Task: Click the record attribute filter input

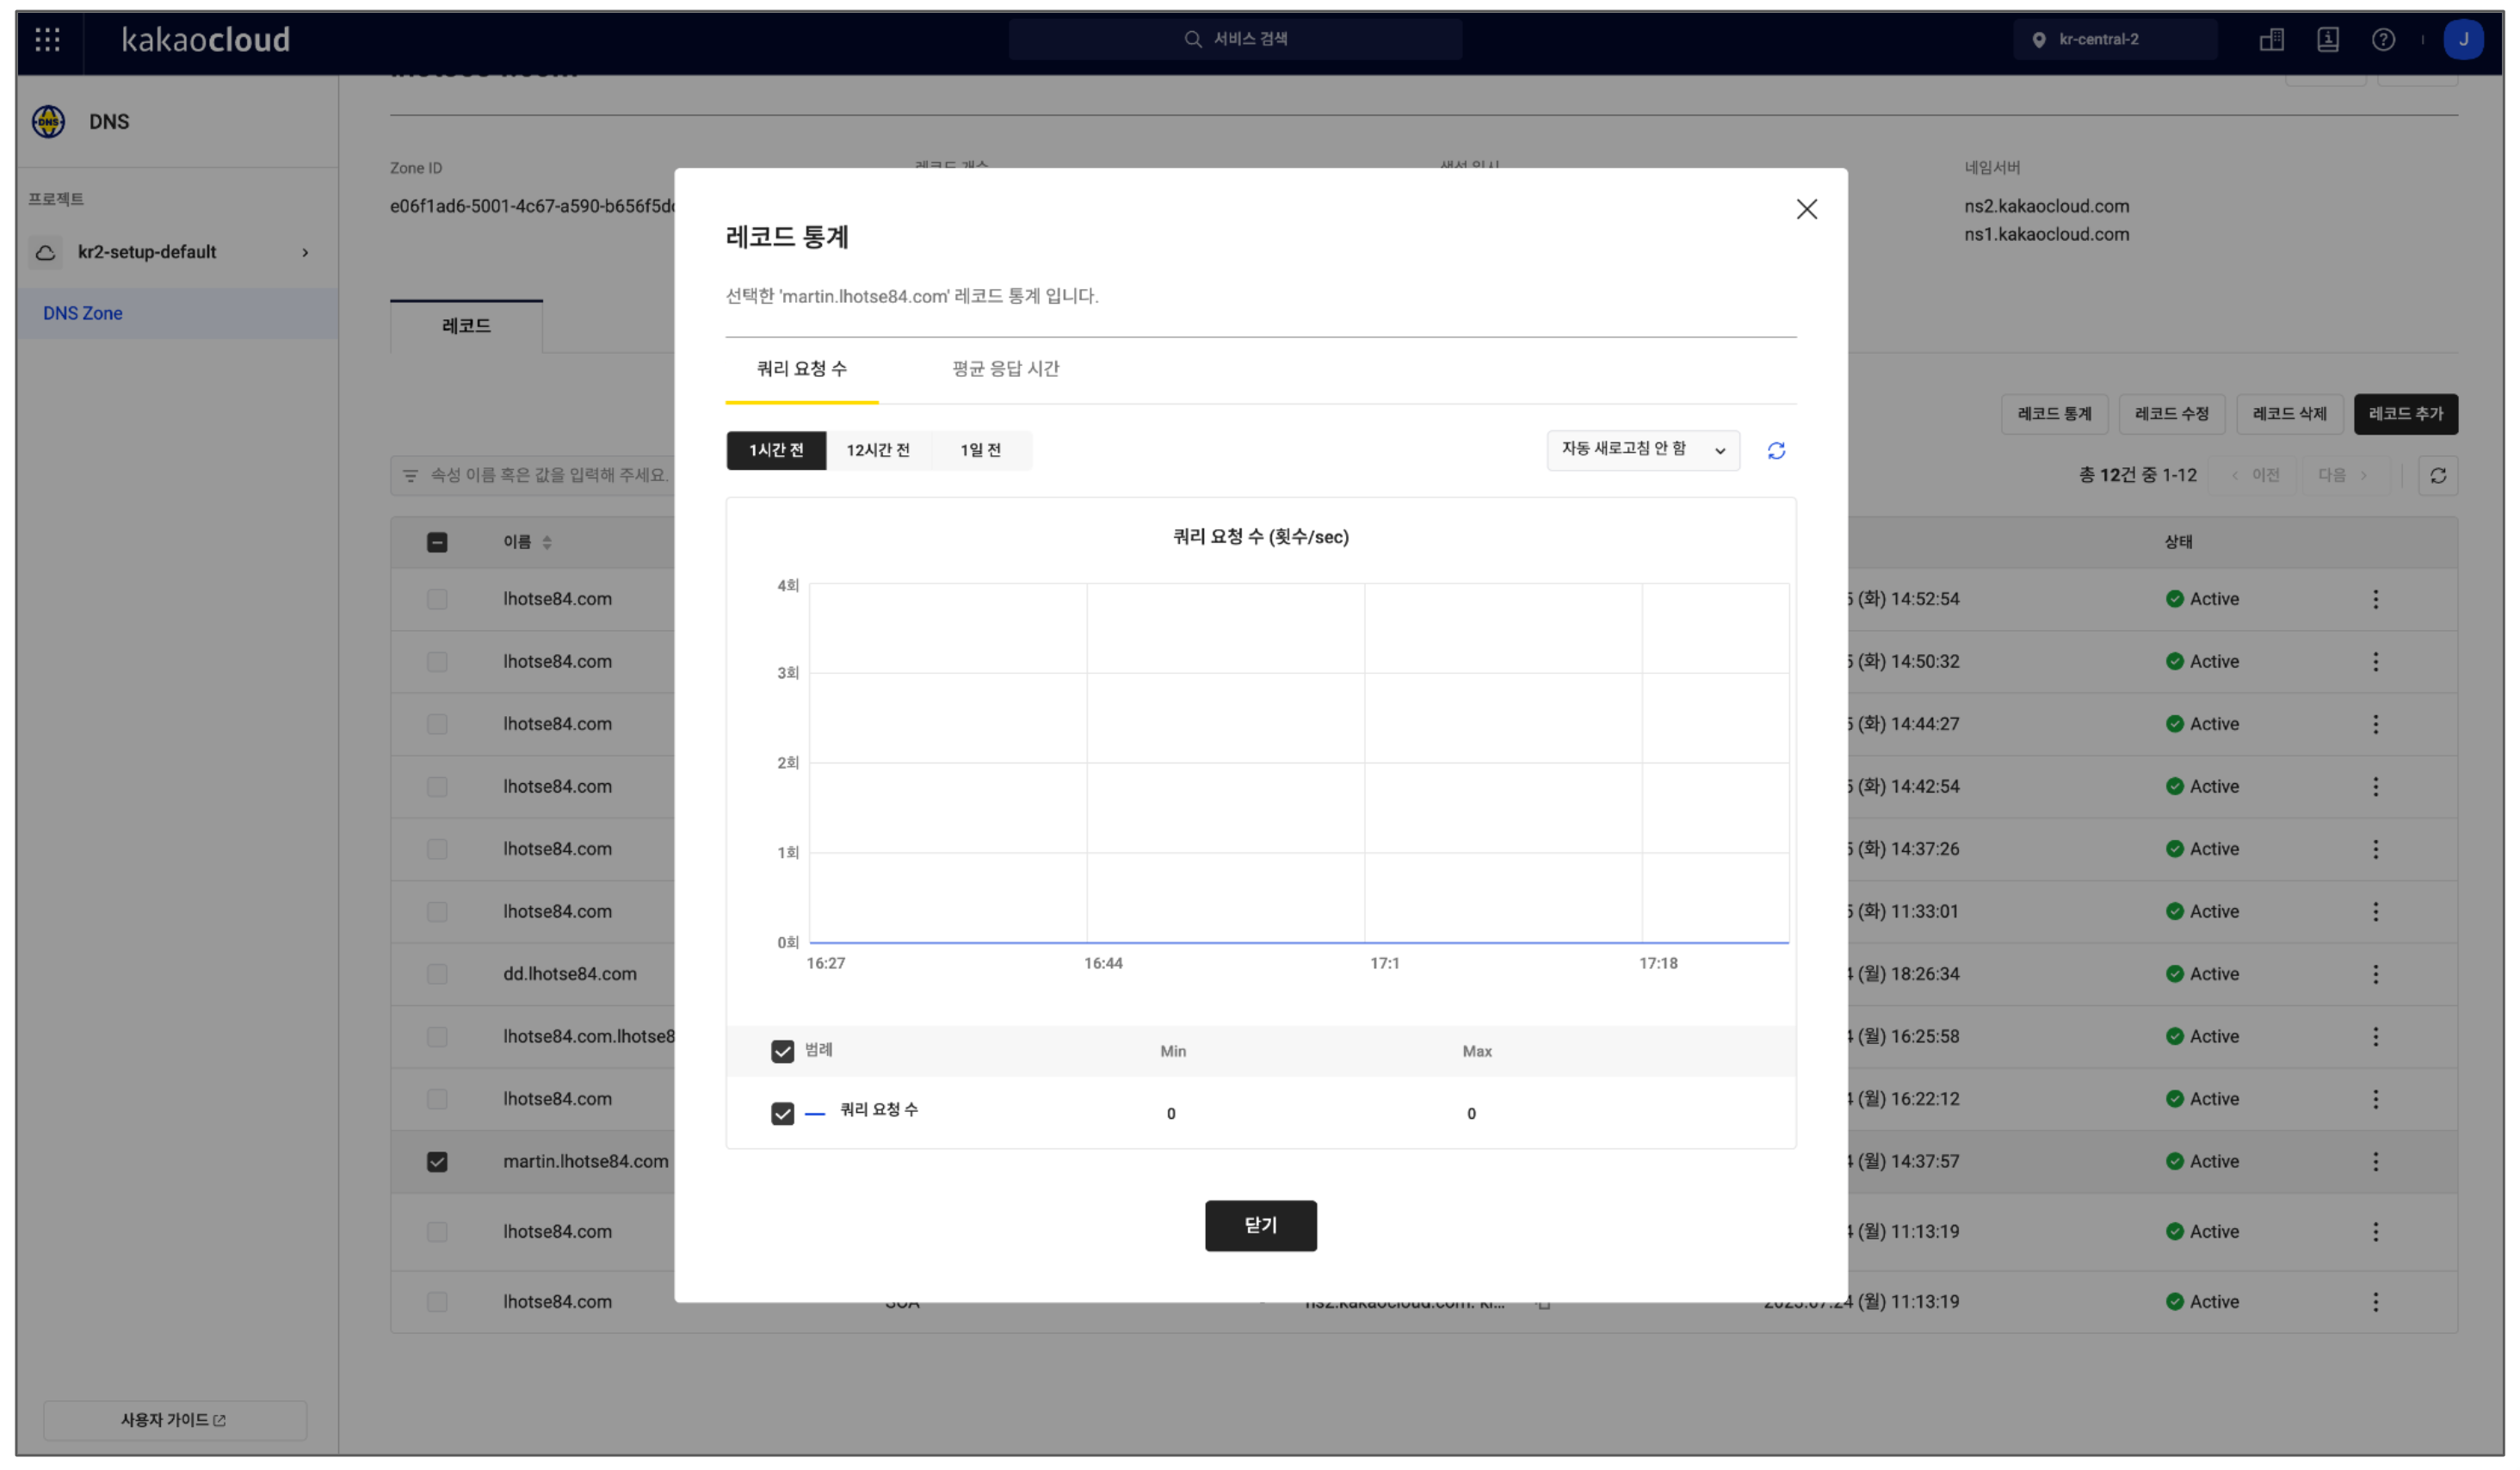Action: pos(534,475)
